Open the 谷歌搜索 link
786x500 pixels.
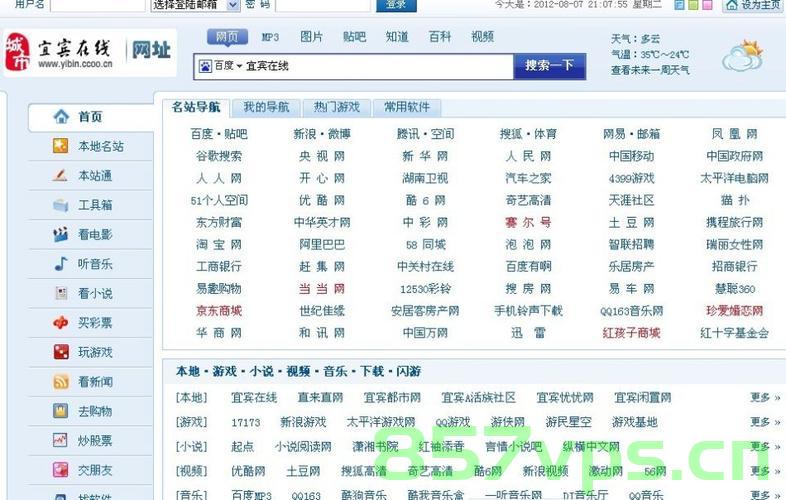(219, 156)
